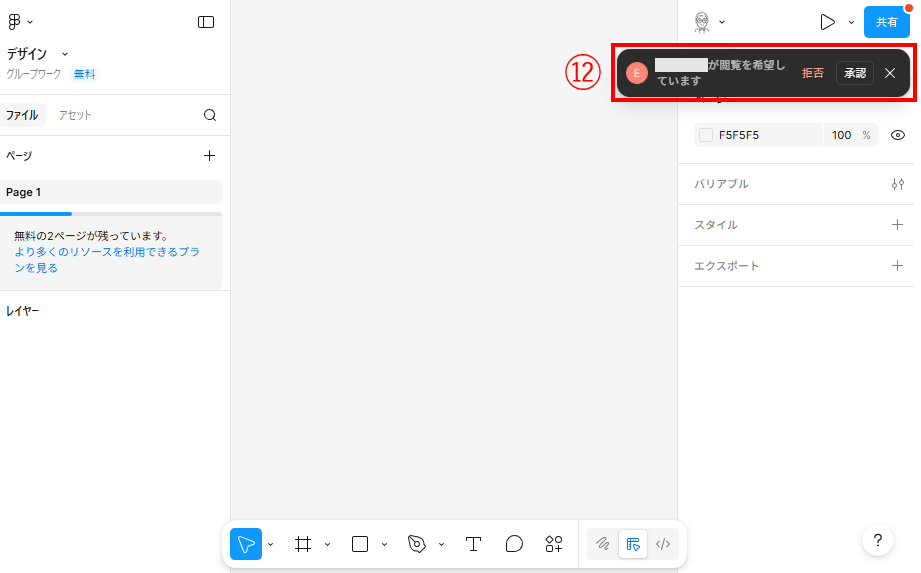Select the Pen tool
Screen dimensions: 921x573
417,544
